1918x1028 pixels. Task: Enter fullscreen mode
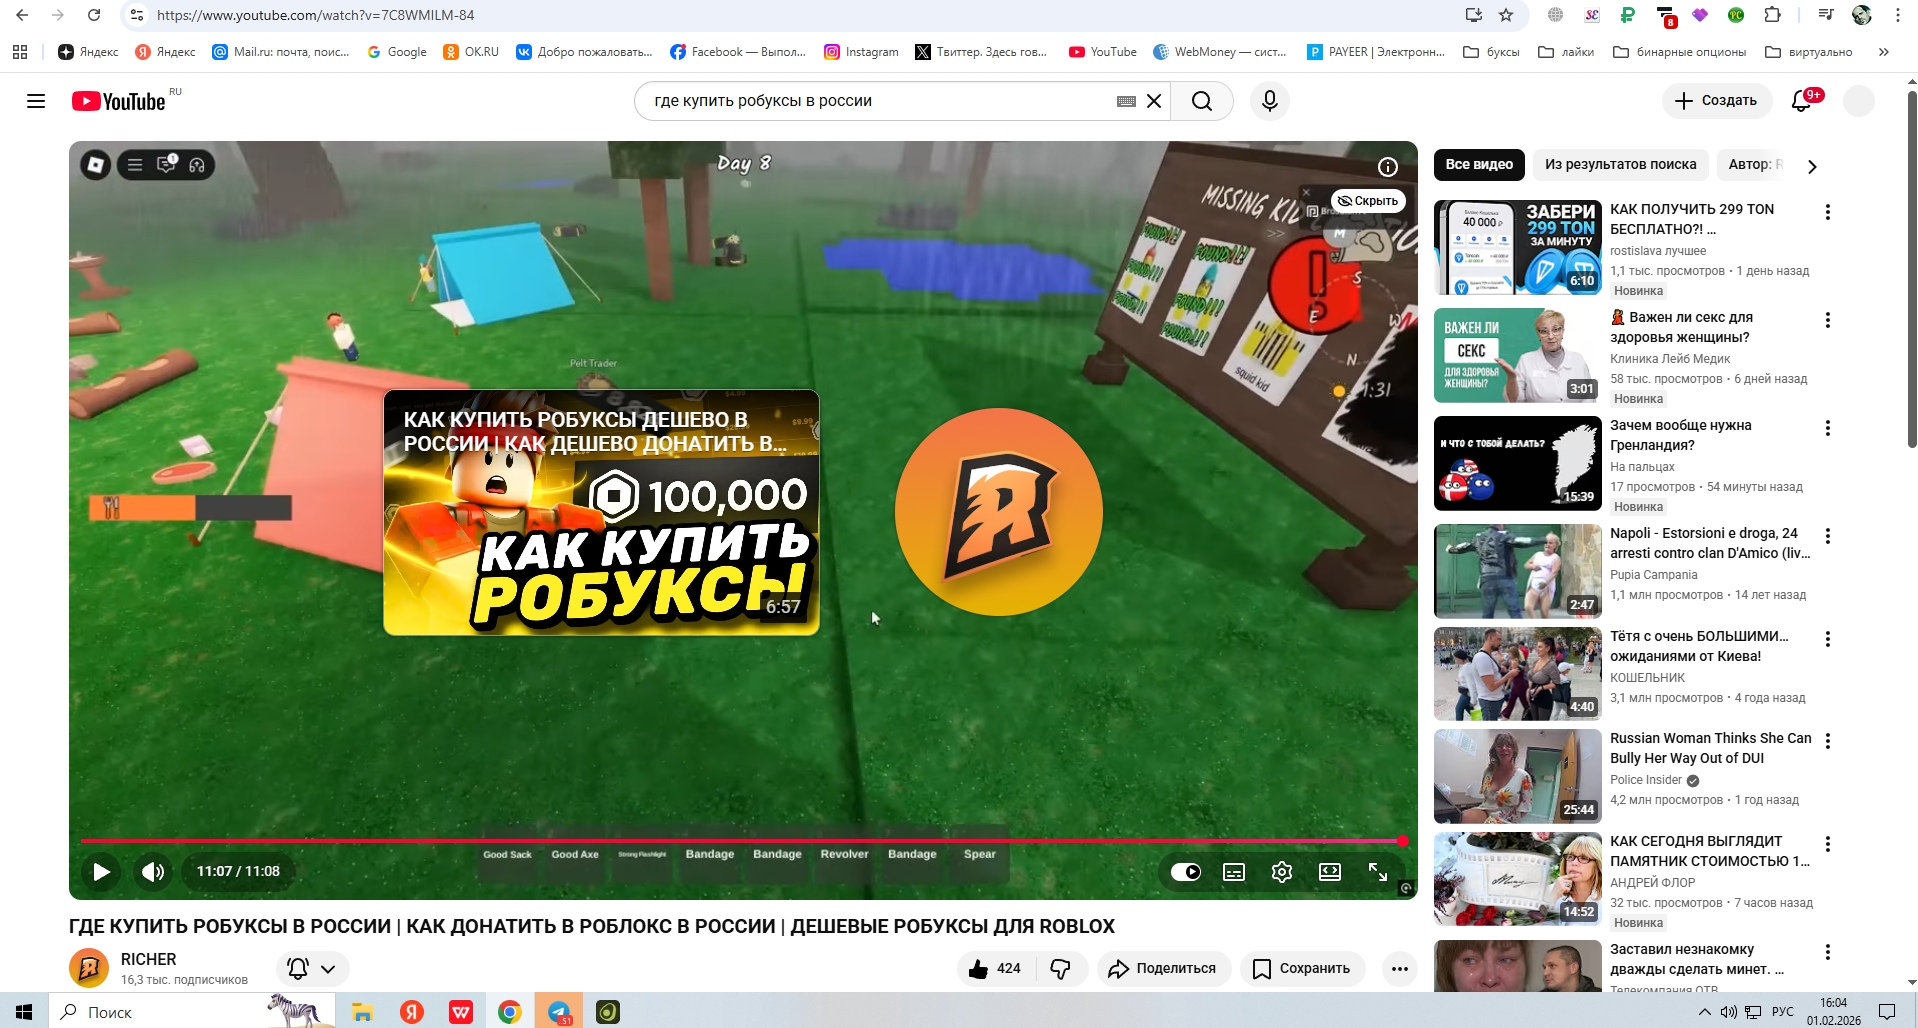pos(1378,872)
